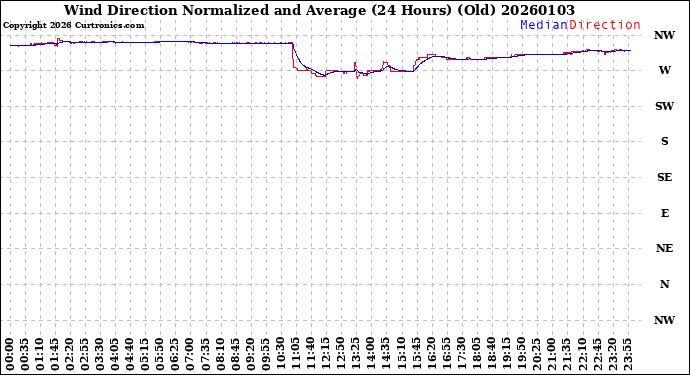
Task: Click the 05:15 time label
Action: click(145, 354)
